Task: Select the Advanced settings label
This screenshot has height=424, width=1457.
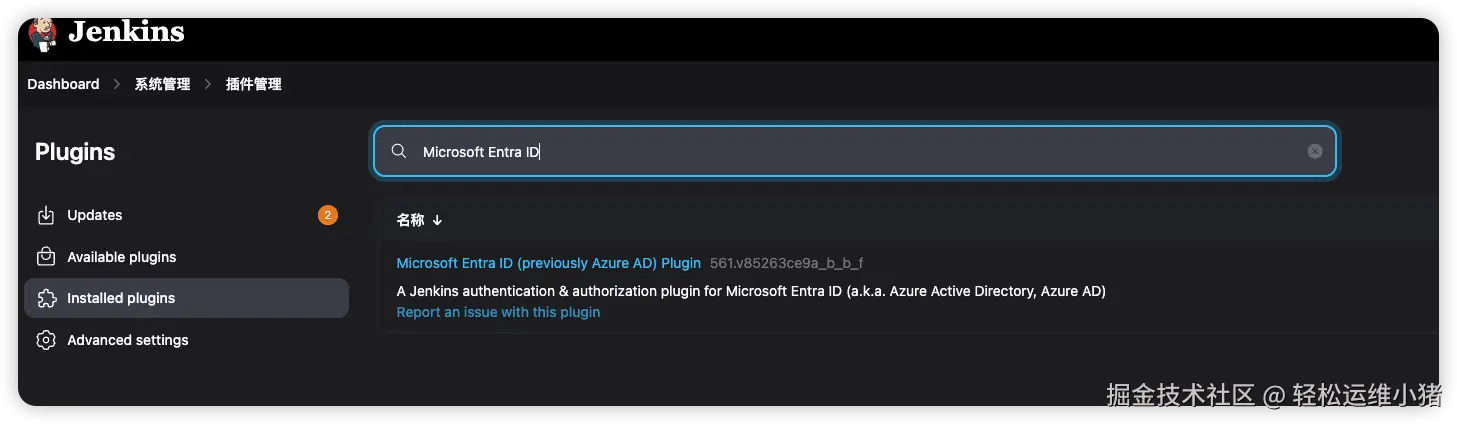Action: tap(128, 340)
